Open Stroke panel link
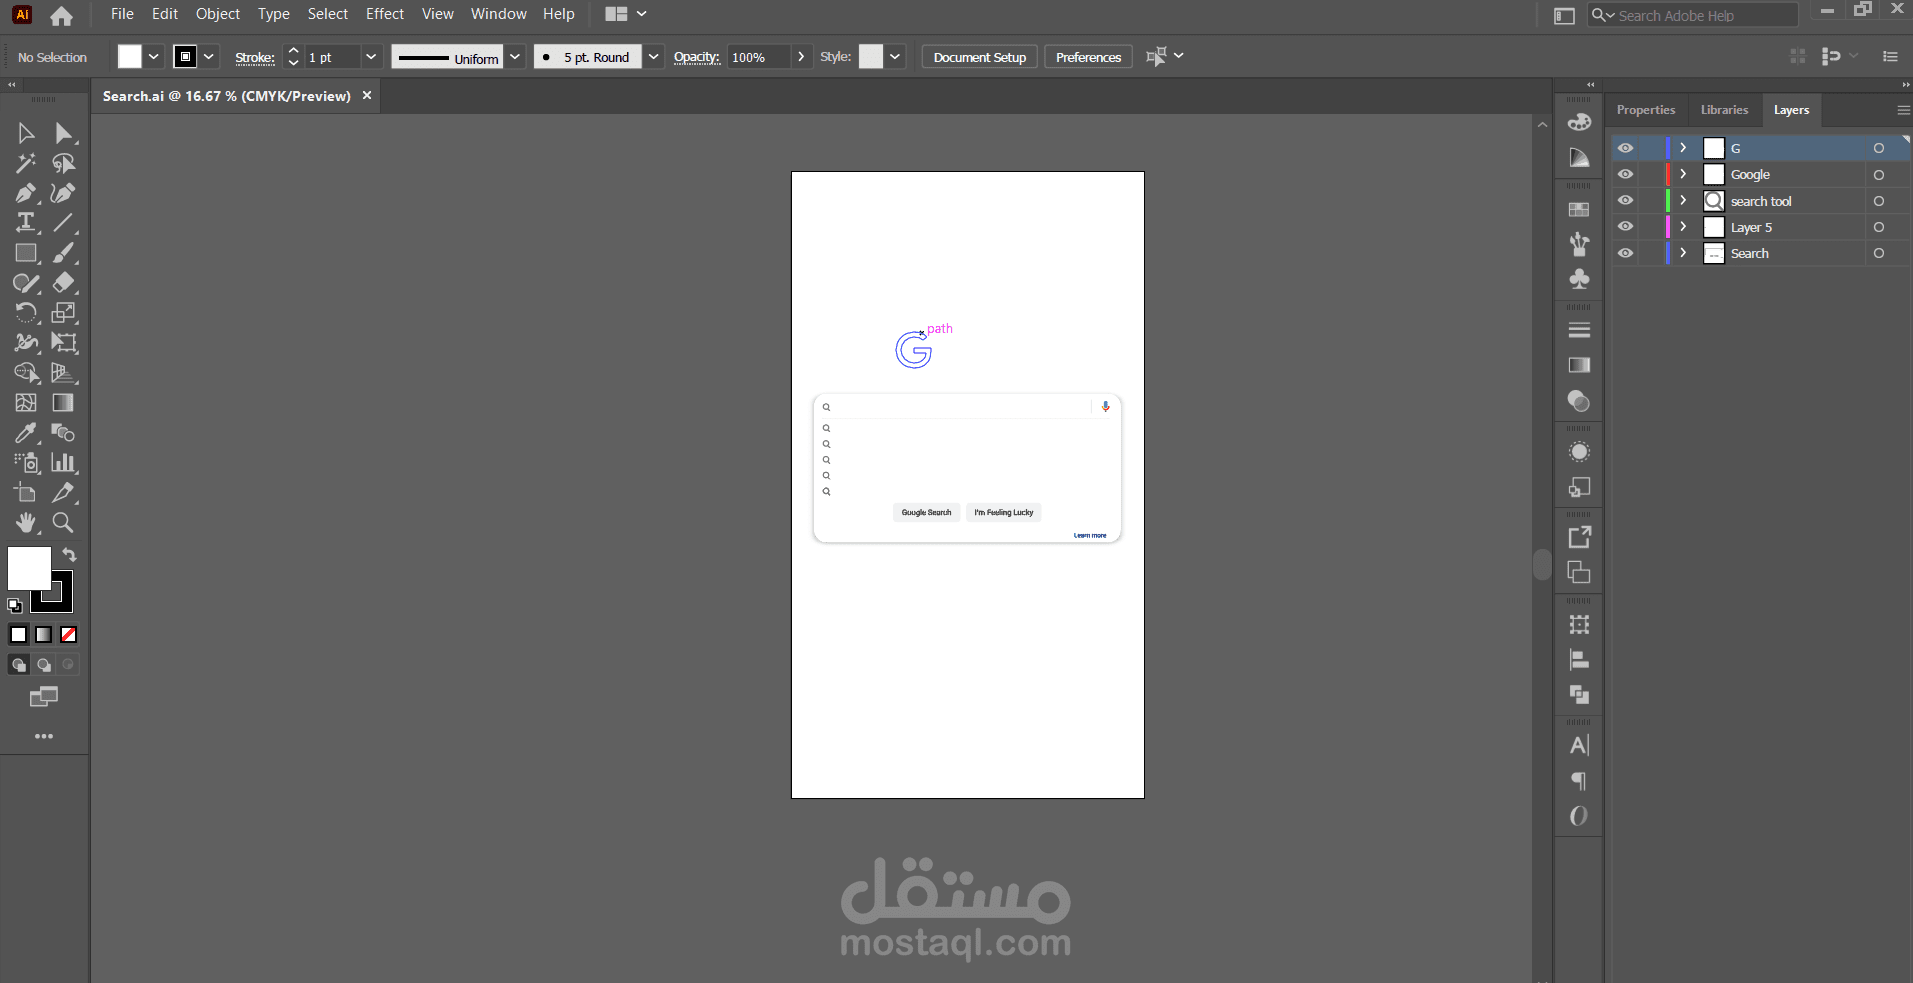Screen dimensions: 1913x983 tap(255, 58)
